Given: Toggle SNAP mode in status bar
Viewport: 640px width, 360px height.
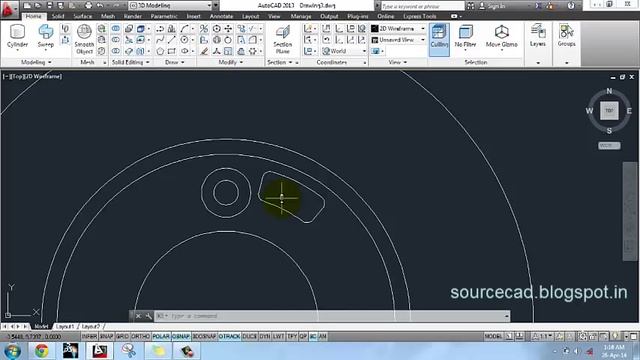Looking at the screenshot, I should 107,336.
